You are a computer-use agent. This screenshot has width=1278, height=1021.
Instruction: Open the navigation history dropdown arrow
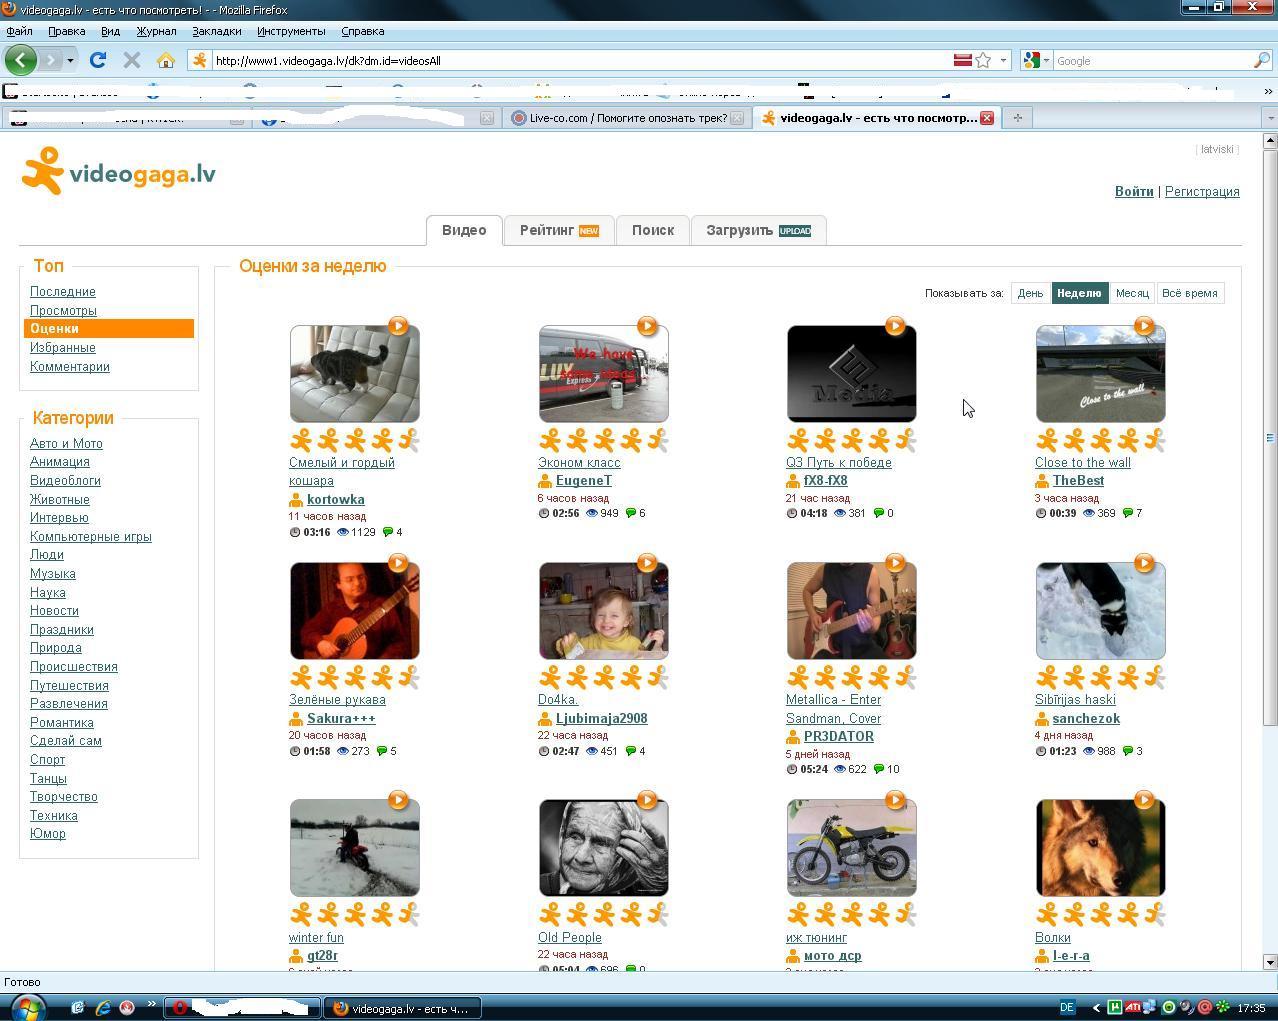[x=70, y=60]
